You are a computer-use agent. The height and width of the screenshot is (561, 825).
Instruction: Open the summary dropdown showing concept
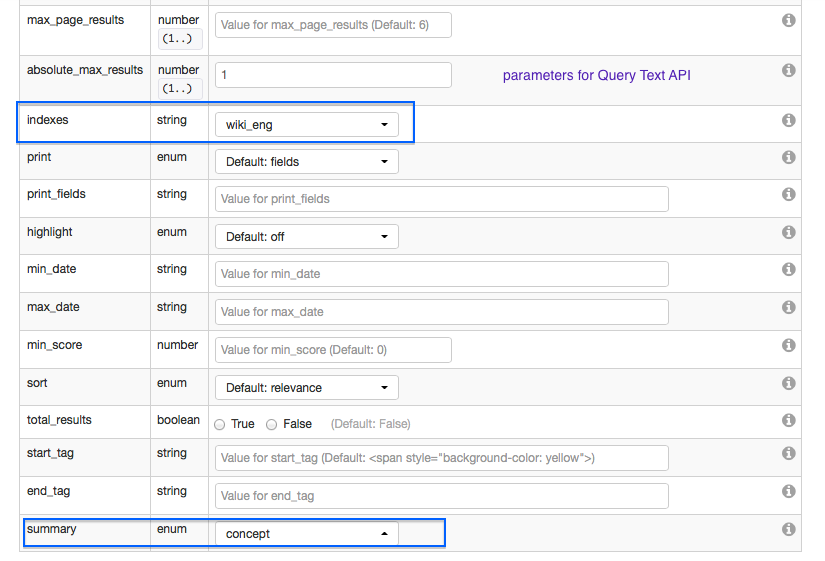tap(307, 534)
